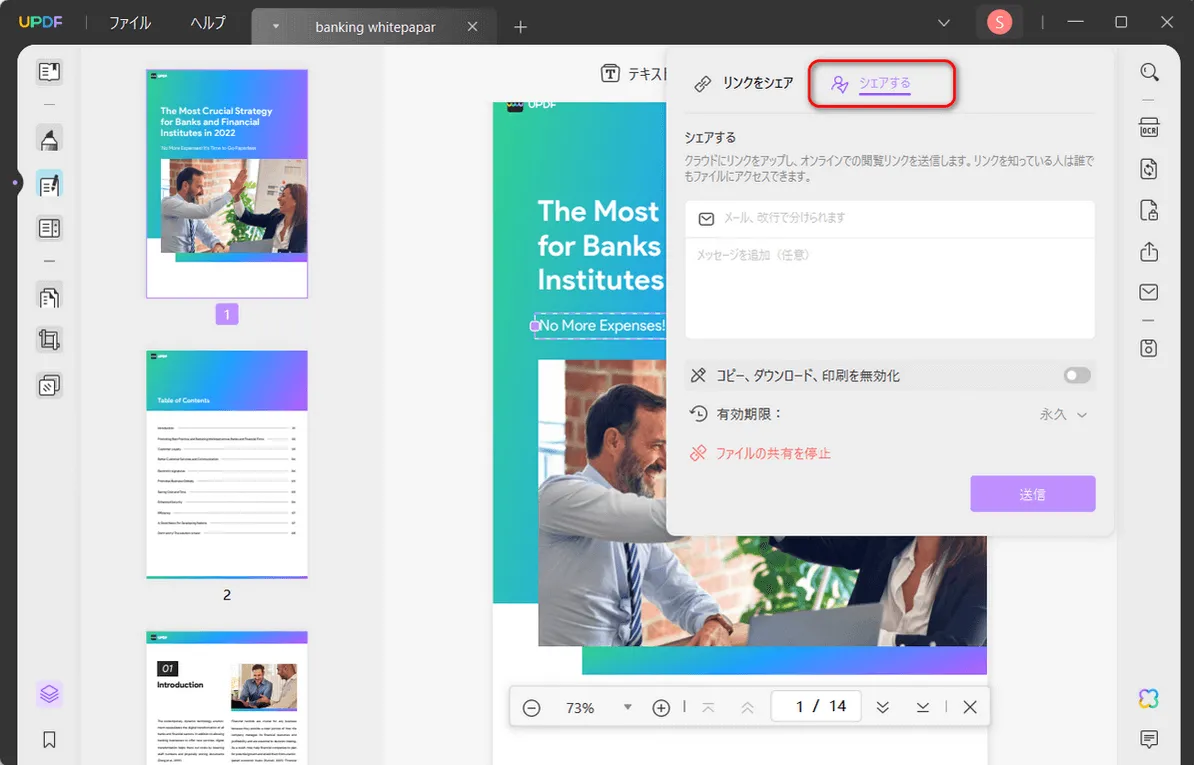This screenshot has width=1194, height=765.
Task: Zoom out with the minus icon
Action: click(x=532, y=708)
